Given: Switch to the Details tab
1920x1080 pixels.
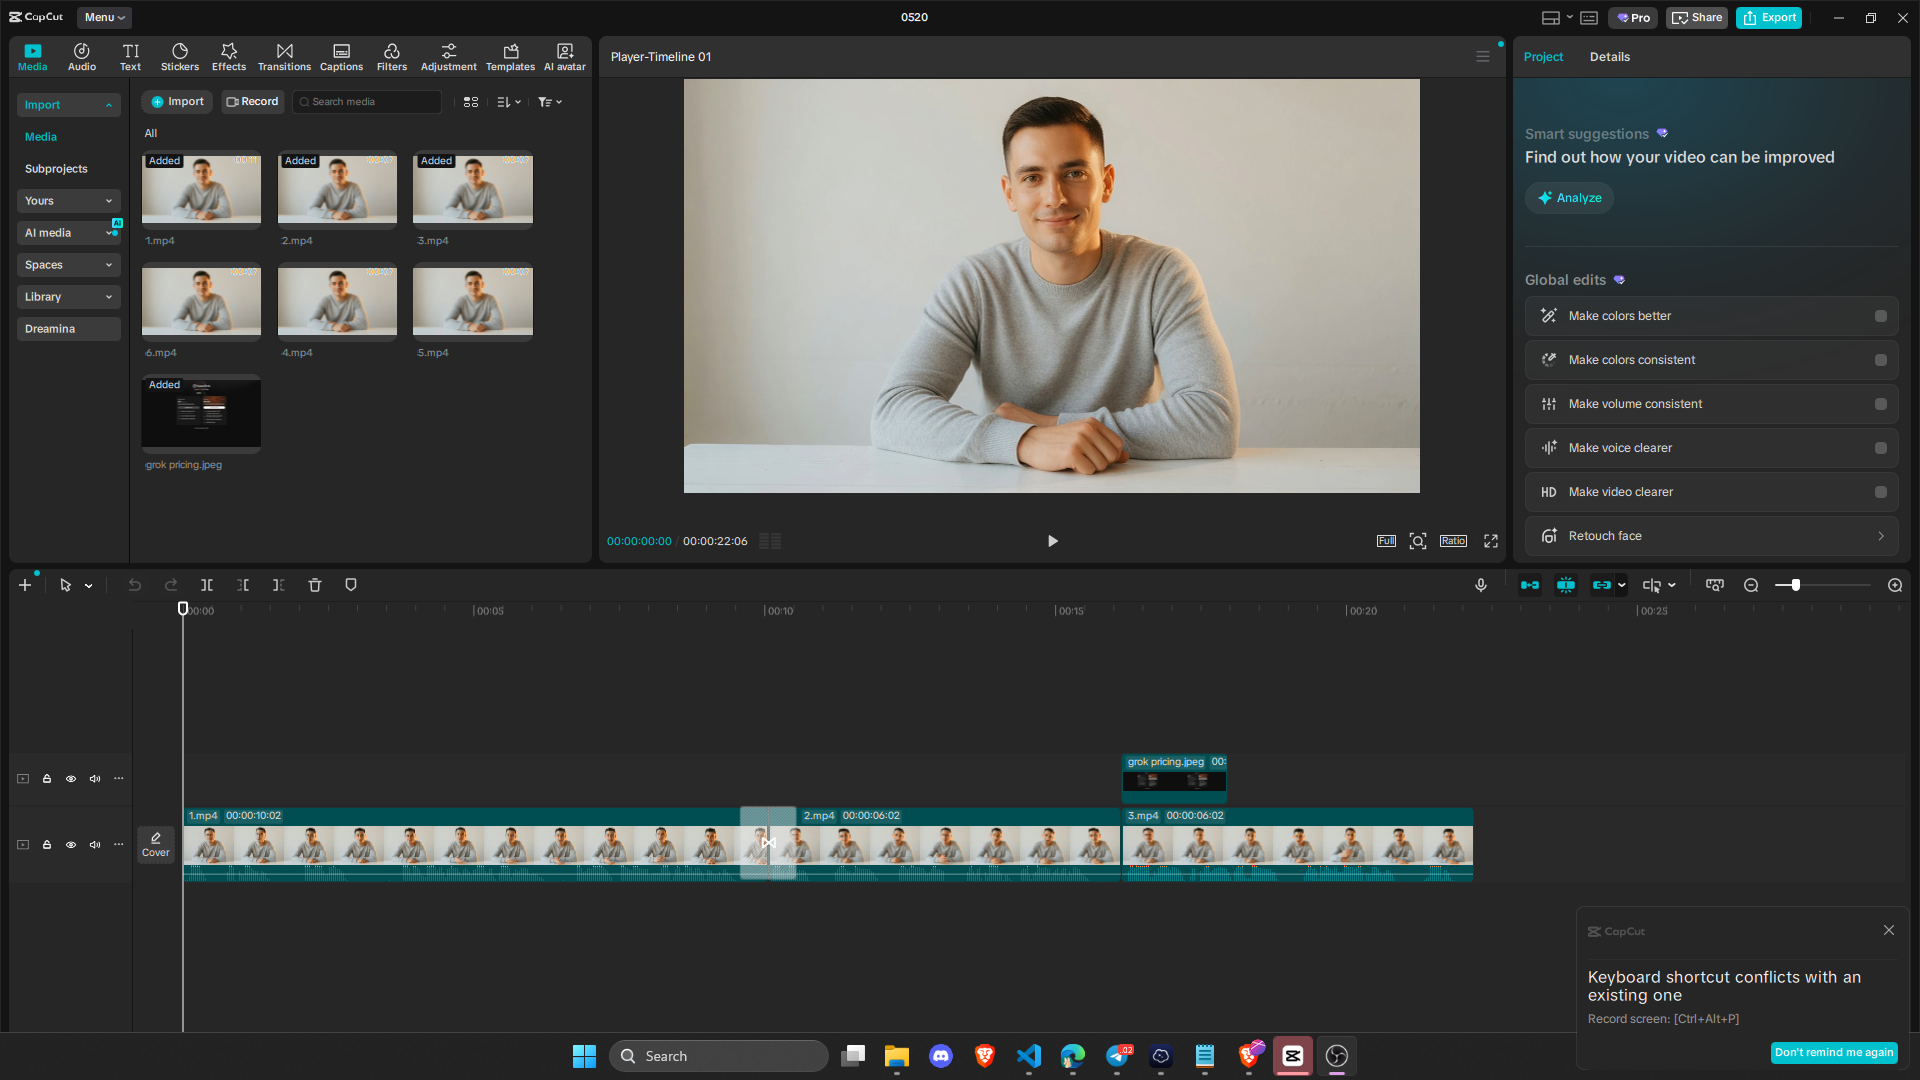Looking at the screenshot, I should (1609, 57).
